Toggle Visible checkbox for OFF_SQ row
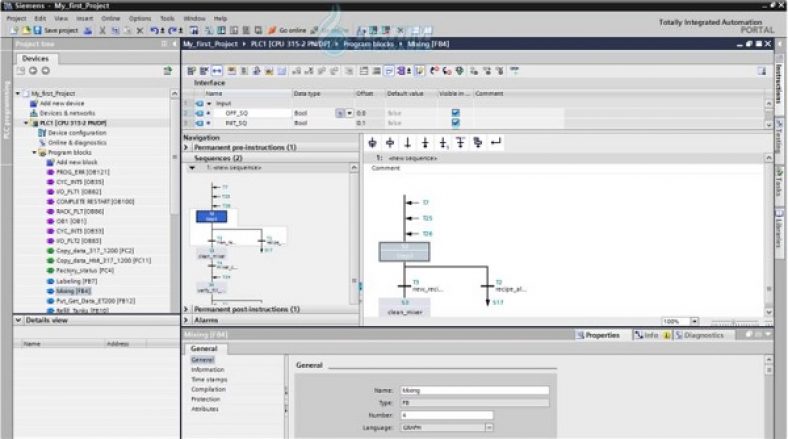Screen dimensions: 788x439 coord(455,113)
